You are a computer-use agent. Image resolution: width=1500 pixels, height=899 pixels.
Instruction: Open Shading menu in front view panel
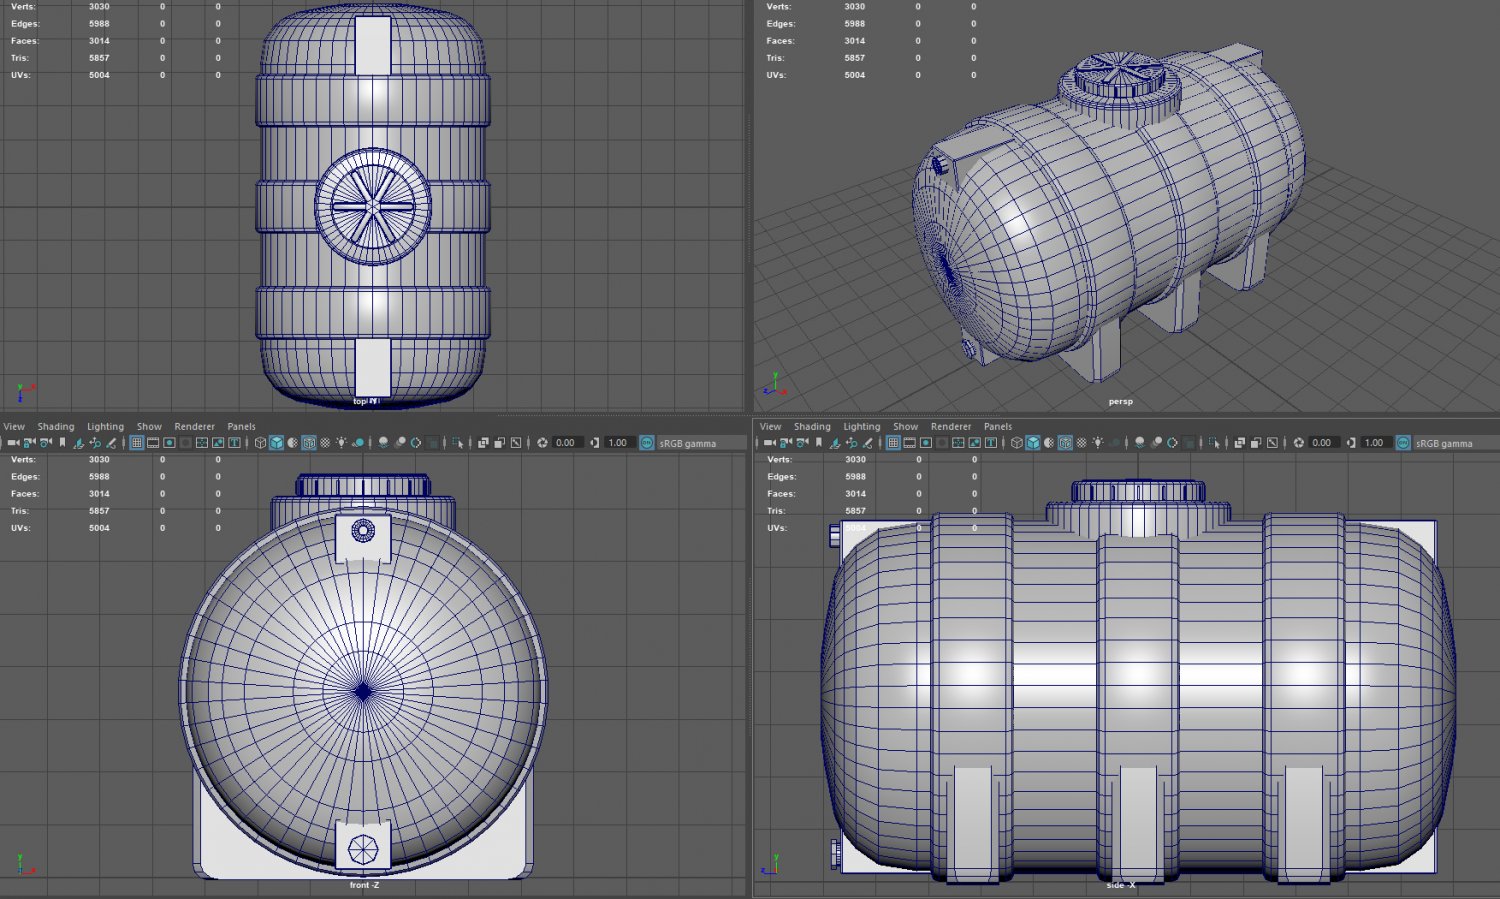[56, 426]
